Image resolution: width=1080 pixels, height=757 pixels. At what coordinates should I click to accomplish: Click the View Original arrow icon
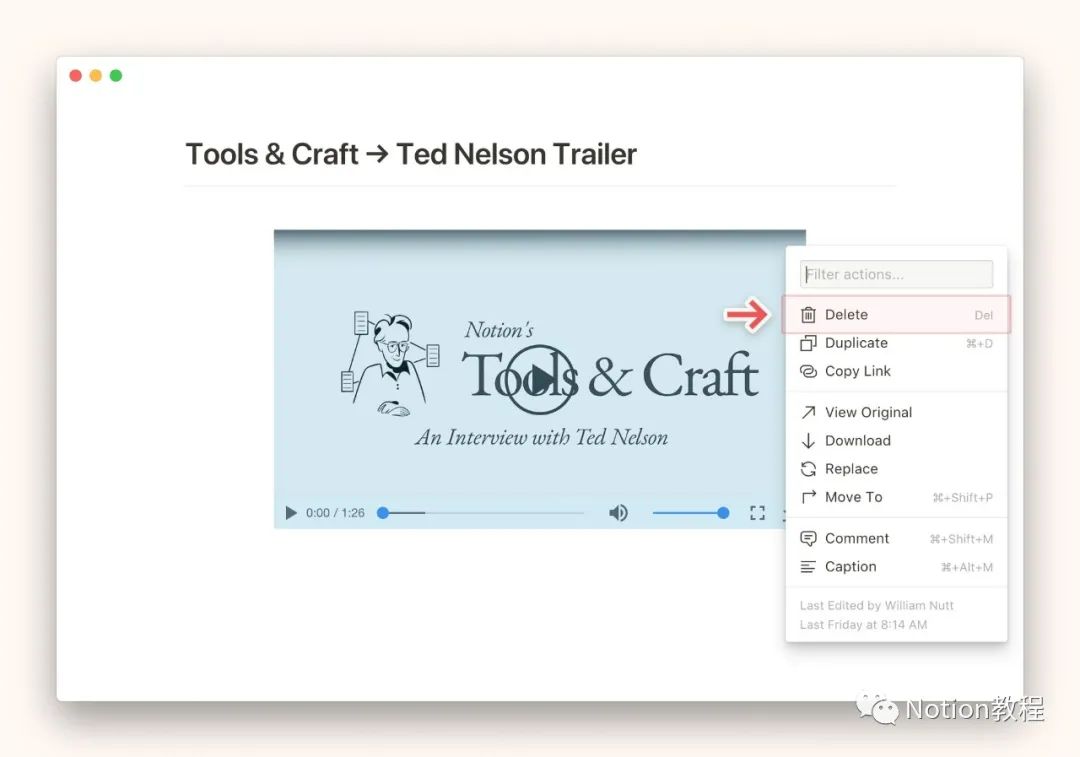pos(808,412)
